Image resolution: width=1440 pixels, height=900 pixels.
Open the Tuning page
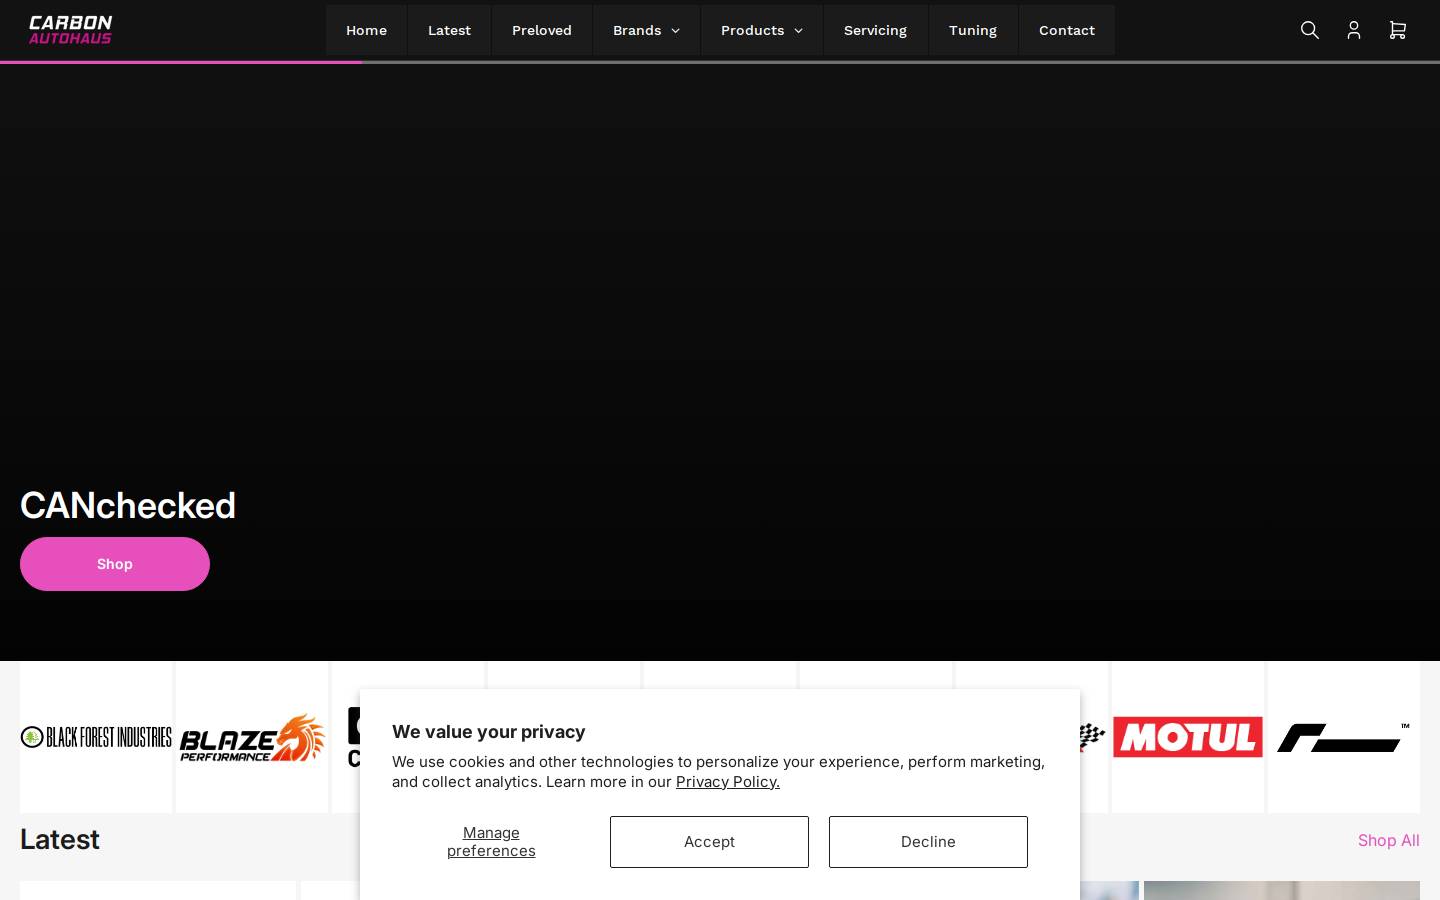973,30
